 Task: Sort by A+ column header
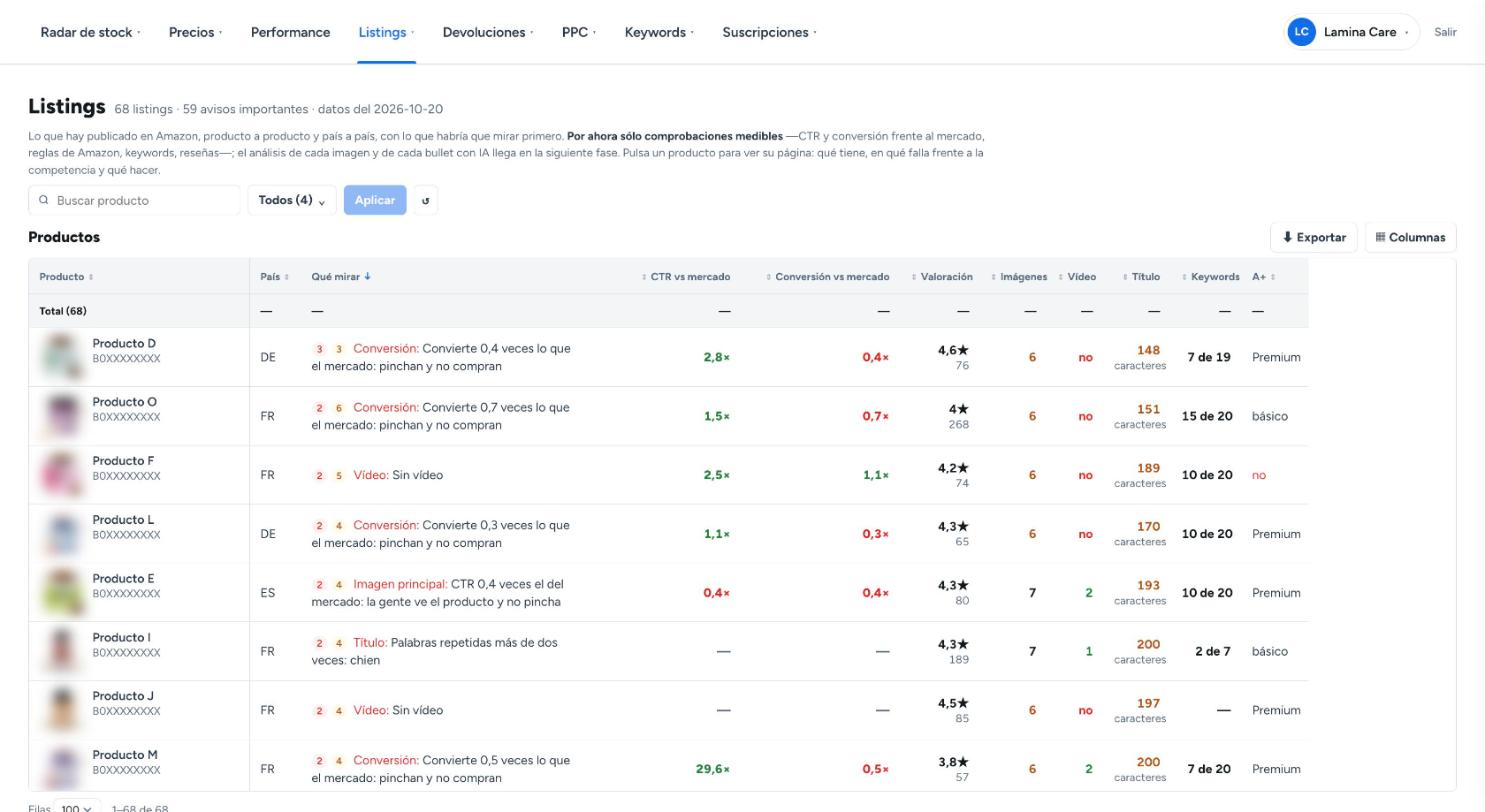pyautogui.click(x=1264, y=277)
